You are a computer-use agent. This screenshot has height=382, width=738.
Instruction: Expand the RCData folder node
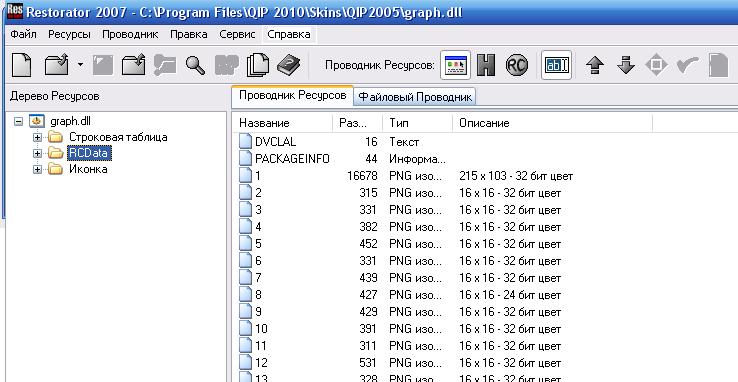tap(37, 153)
